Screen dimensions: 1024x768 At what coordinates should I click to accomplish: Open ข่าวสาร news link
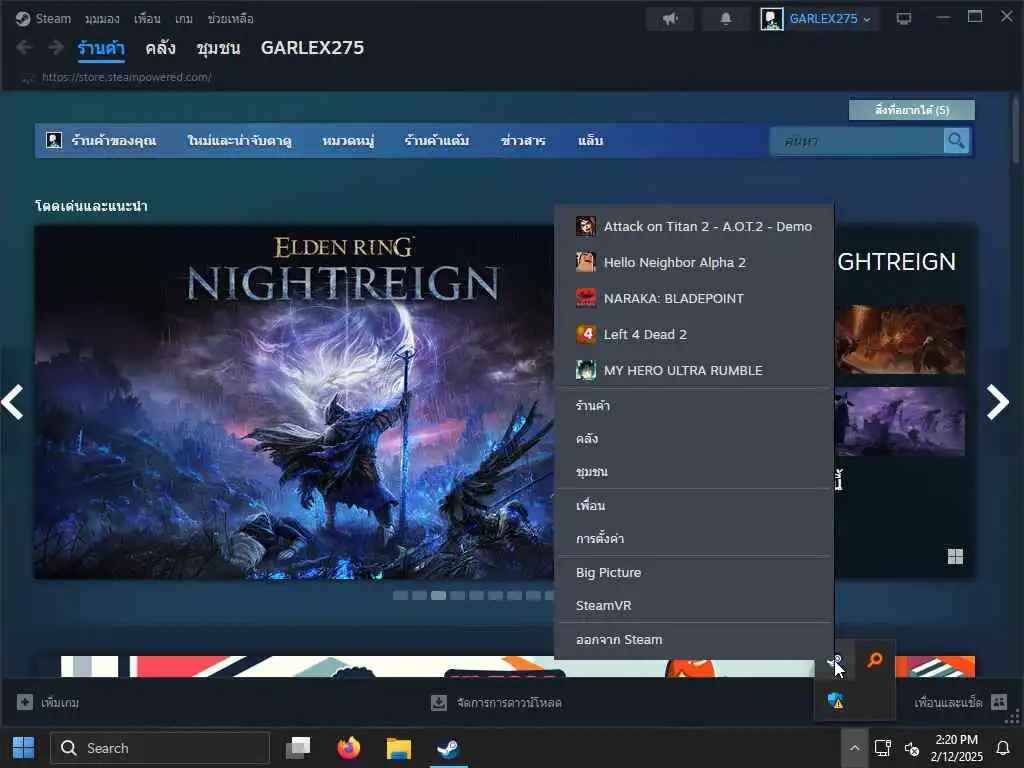point(523,140)
